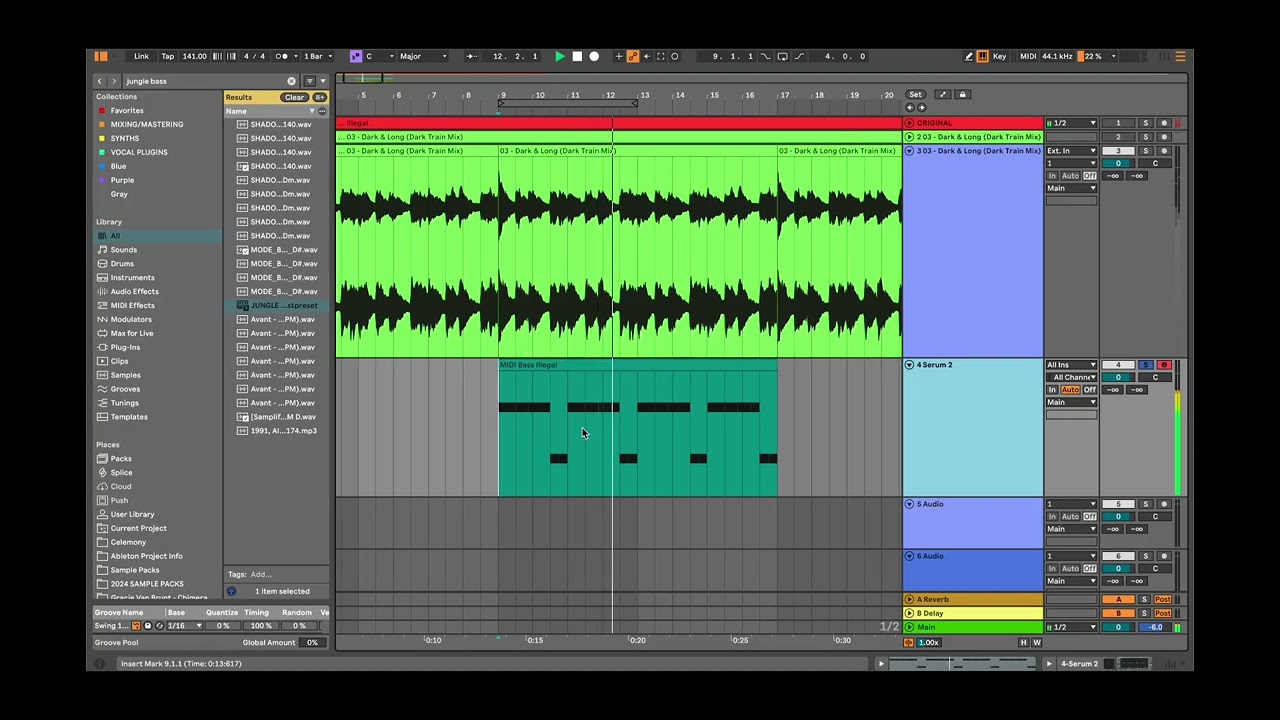Viewport: 1280px width, 720px height.
Task: Toggle Scale Mode in the control bar
Action: click(355, 56)
